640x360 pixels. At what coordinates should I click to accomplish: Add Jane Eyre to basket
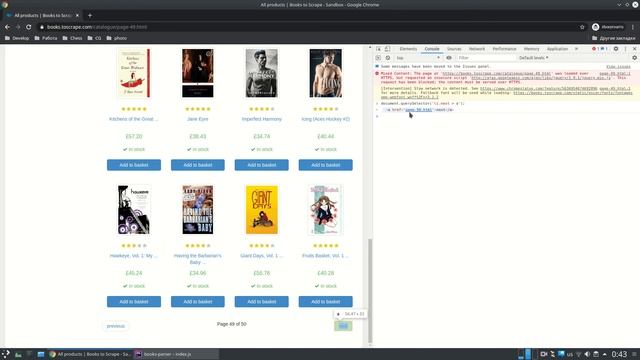[x=198, y=165]
